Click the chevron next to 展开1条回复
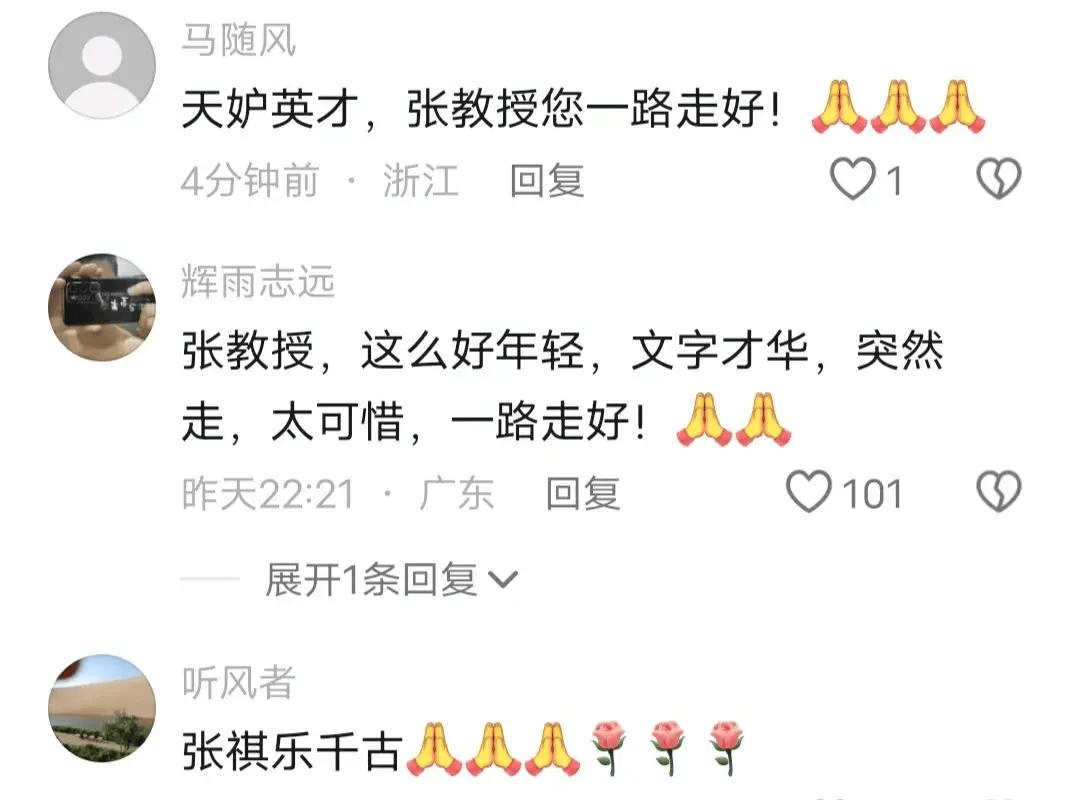This screenshot has width=1080, height=800. click(x=503, y=580)
